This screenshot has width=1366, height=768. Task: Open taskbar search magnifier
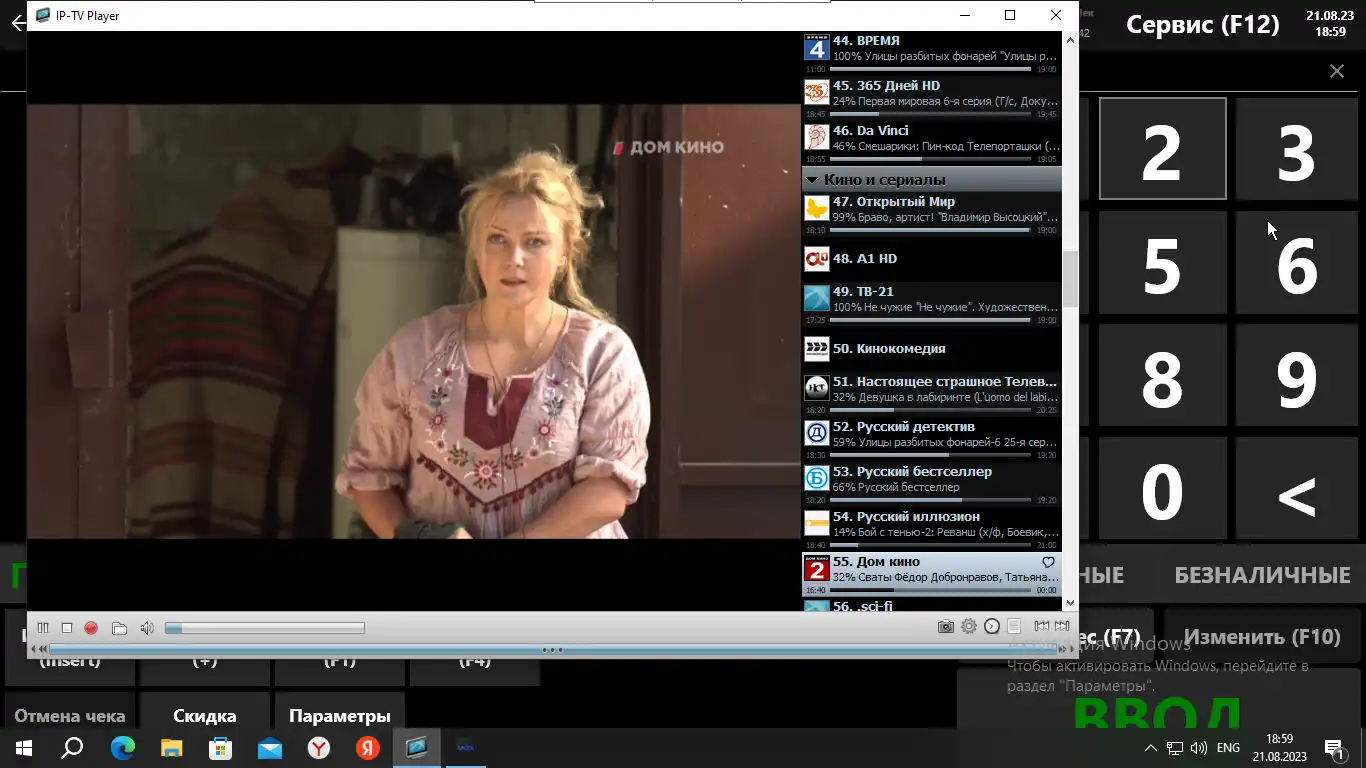[72, 748]
